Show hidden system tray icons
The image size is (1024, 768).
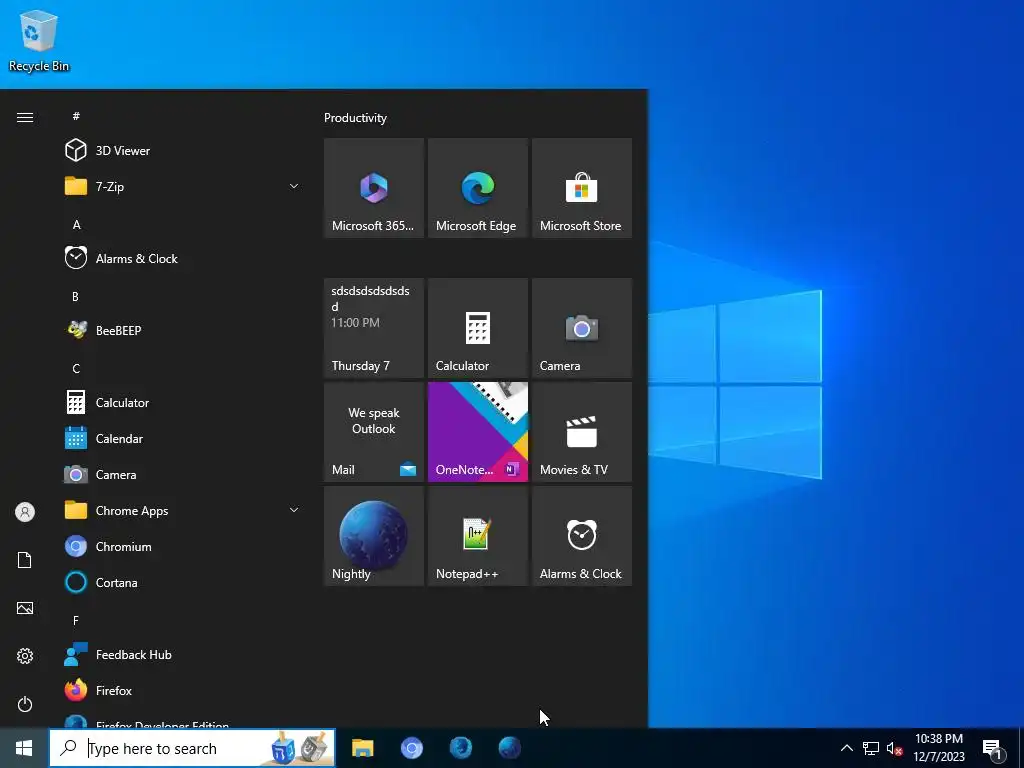[846, 748]
